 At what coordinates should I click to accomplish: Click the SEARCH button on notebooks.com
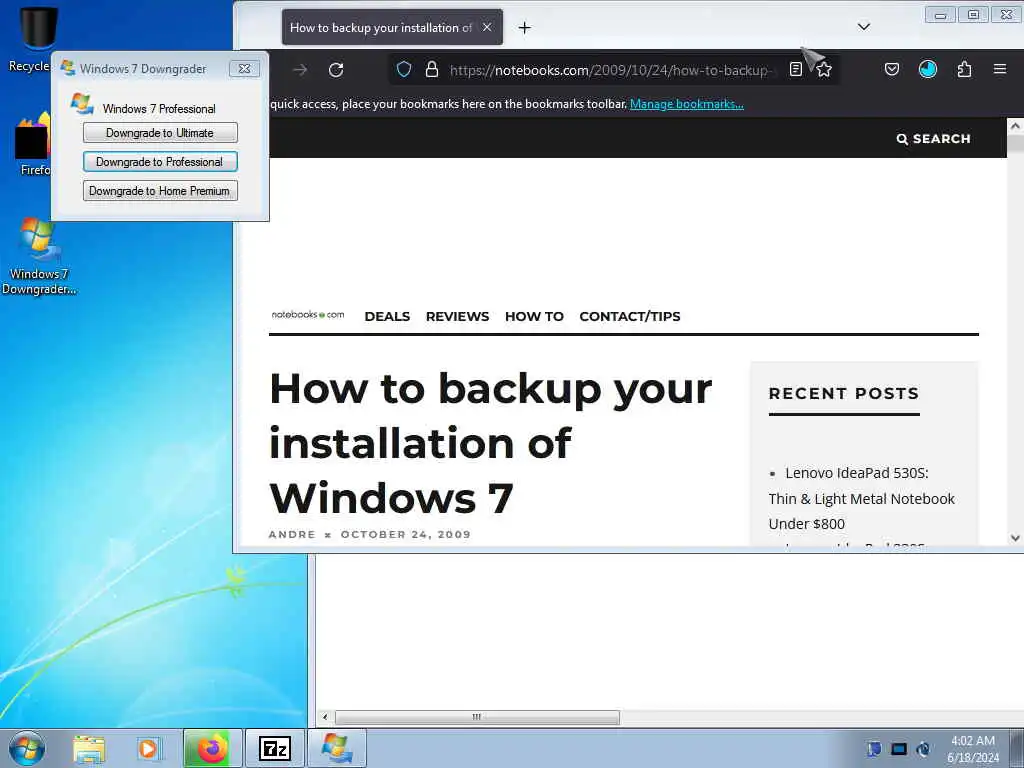pos(933,138)
